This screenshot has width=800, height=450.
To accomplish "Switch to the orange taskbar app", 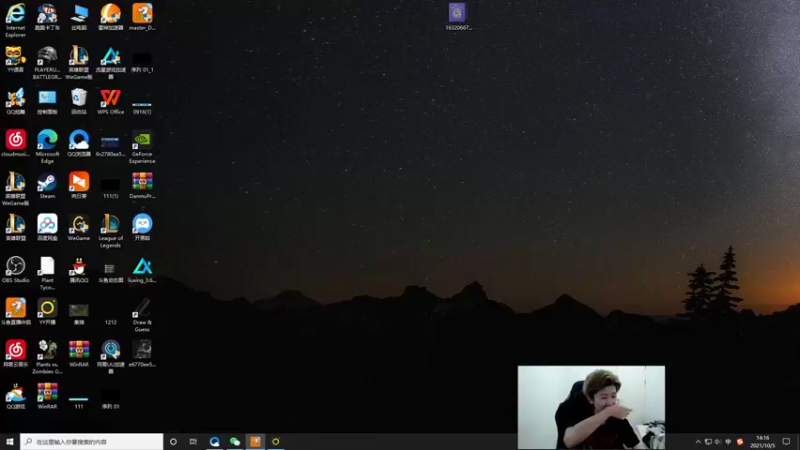I will coord(255,441).
